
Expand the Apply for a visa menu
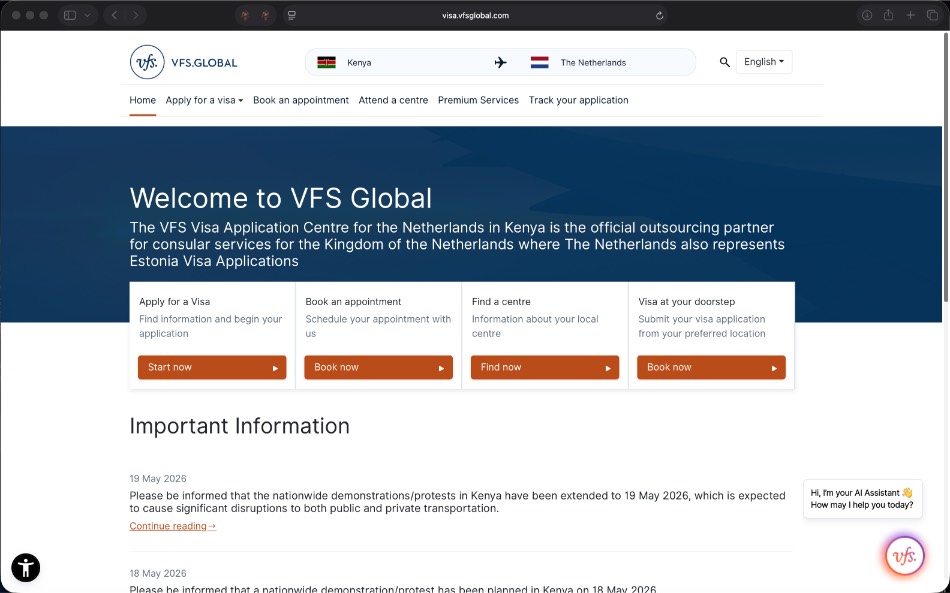click(204, 100)
